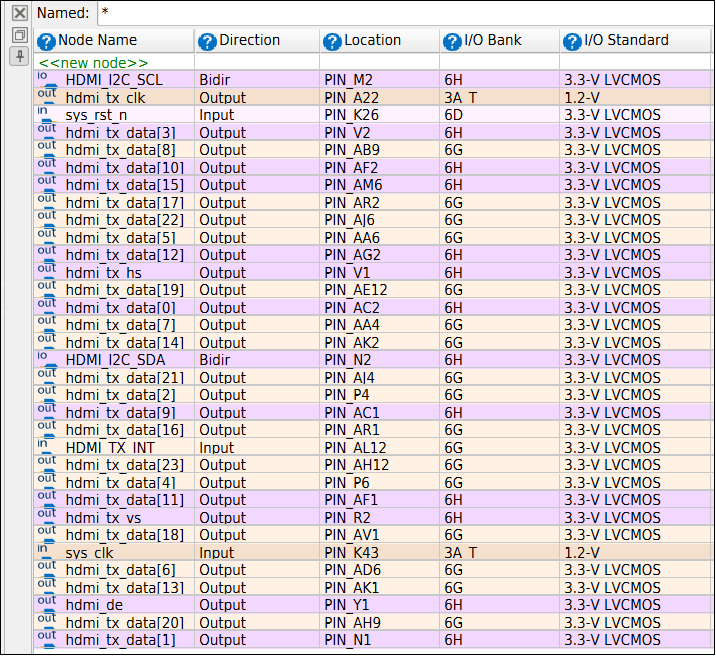The width and height of the screenshot is (716, 656).
Task: Click the out icon of hdmi_tx_vs
Action: click(47, 517)
